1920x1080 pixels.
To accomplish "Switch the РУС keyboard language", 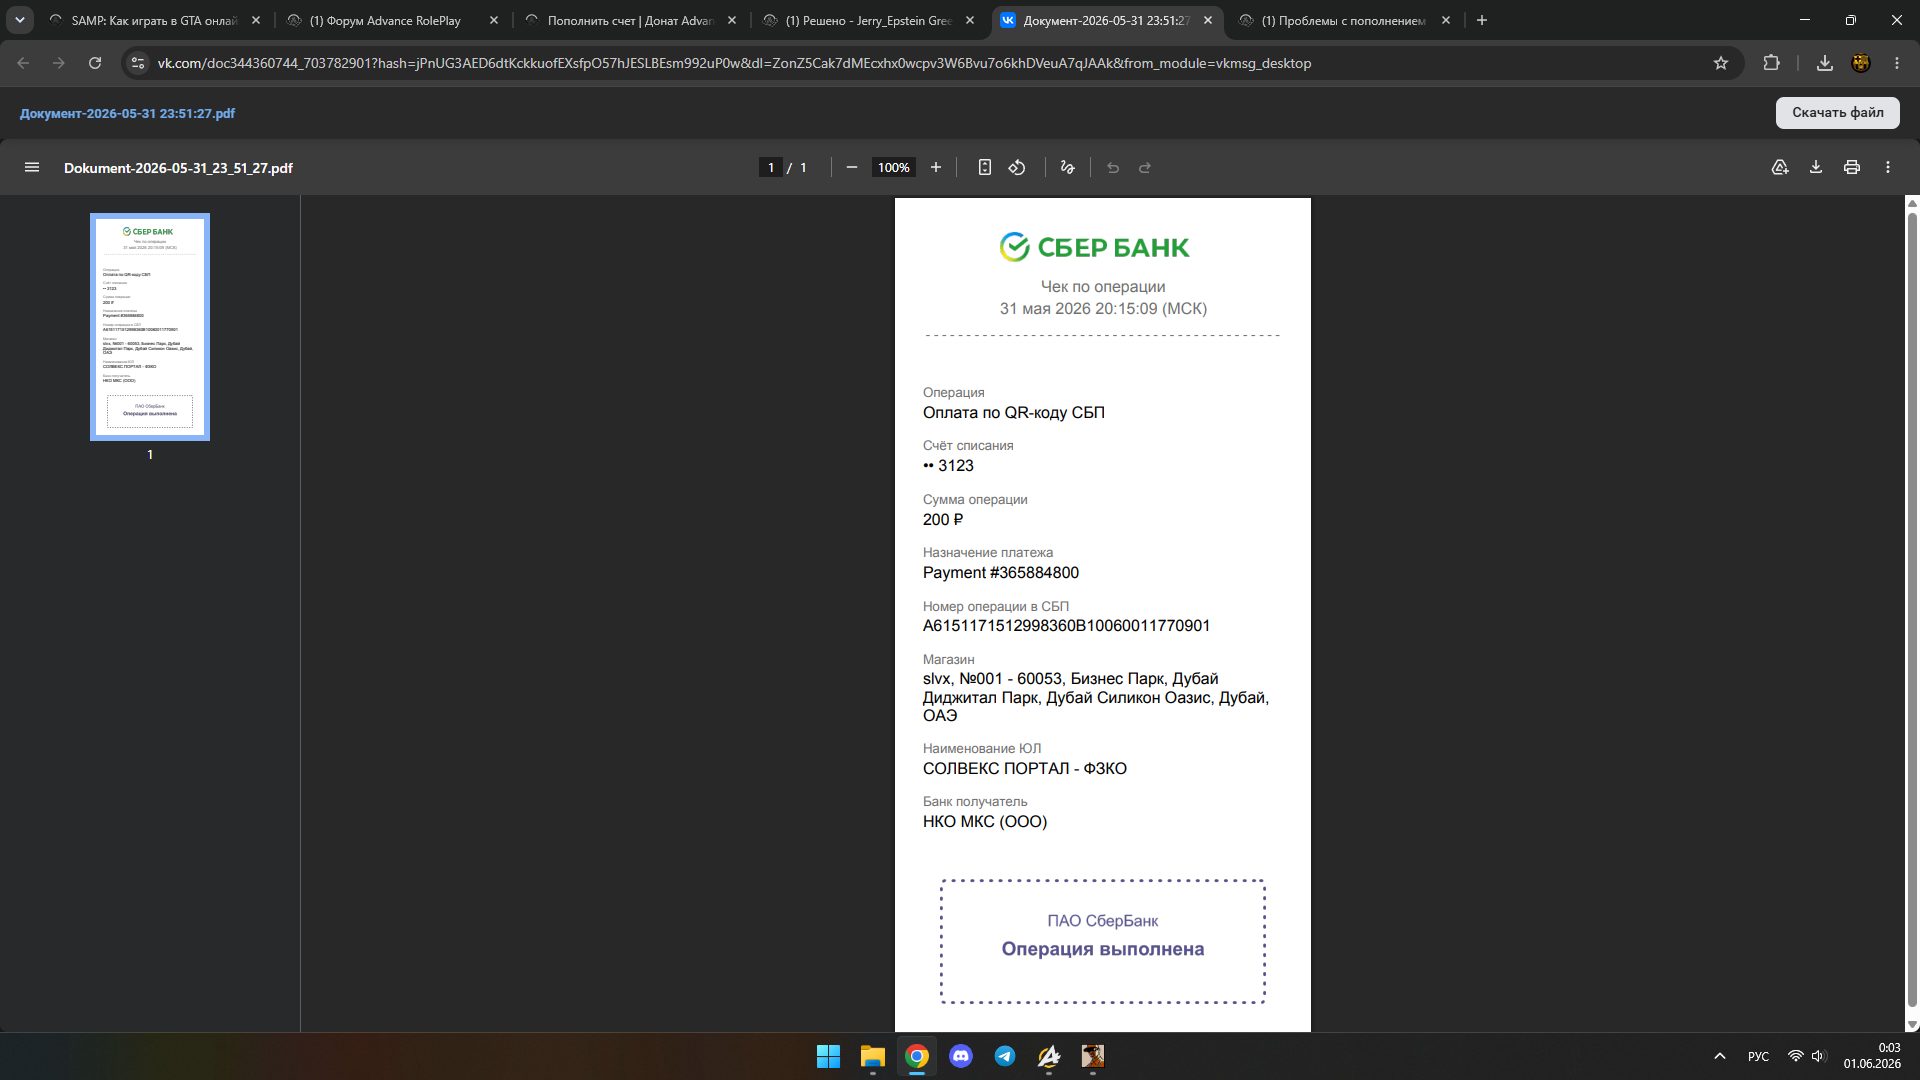I will (1758, 1056).
